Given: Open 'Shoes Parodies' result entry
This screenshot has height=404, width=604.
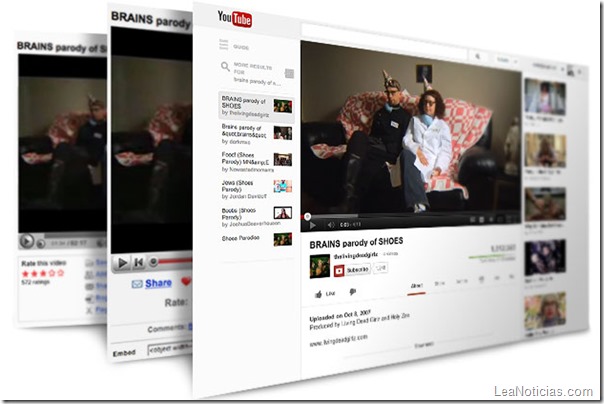Looking at the screenshot, I should [x=256, y=238].
